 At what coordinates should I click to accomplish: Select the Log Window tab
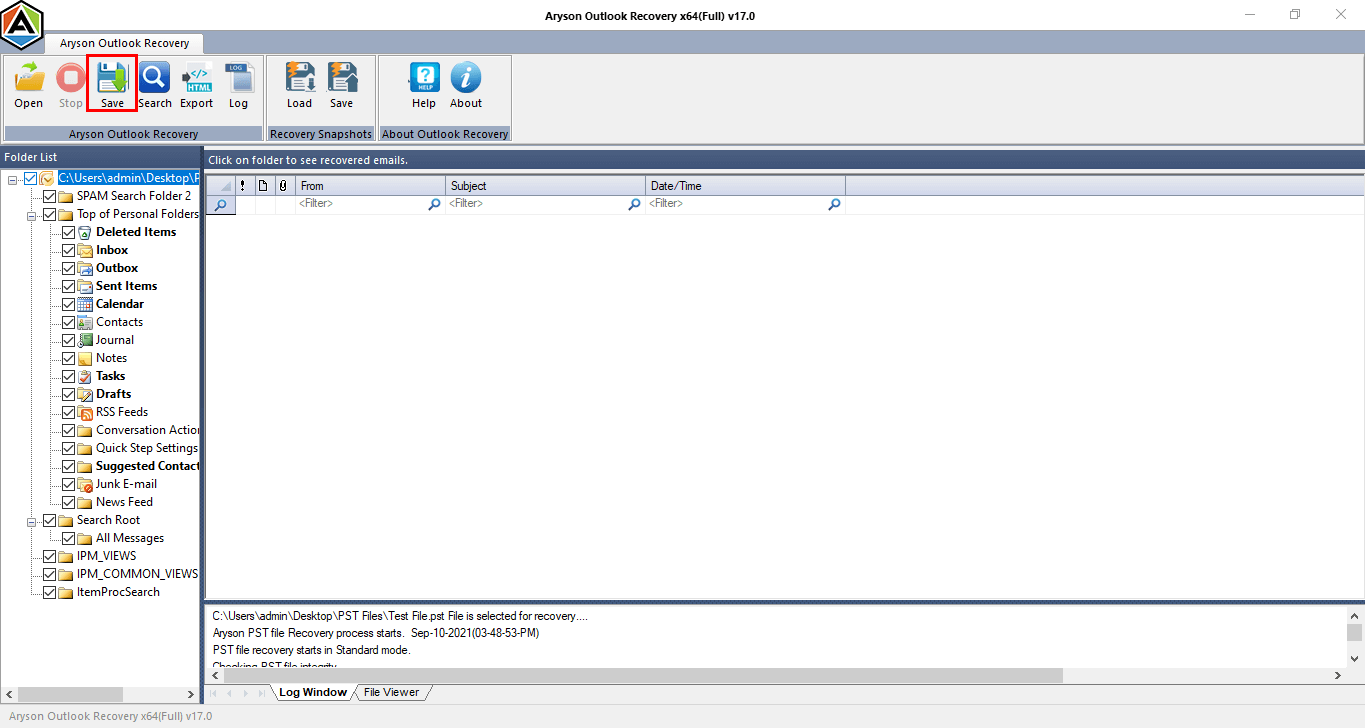[312, 692]
